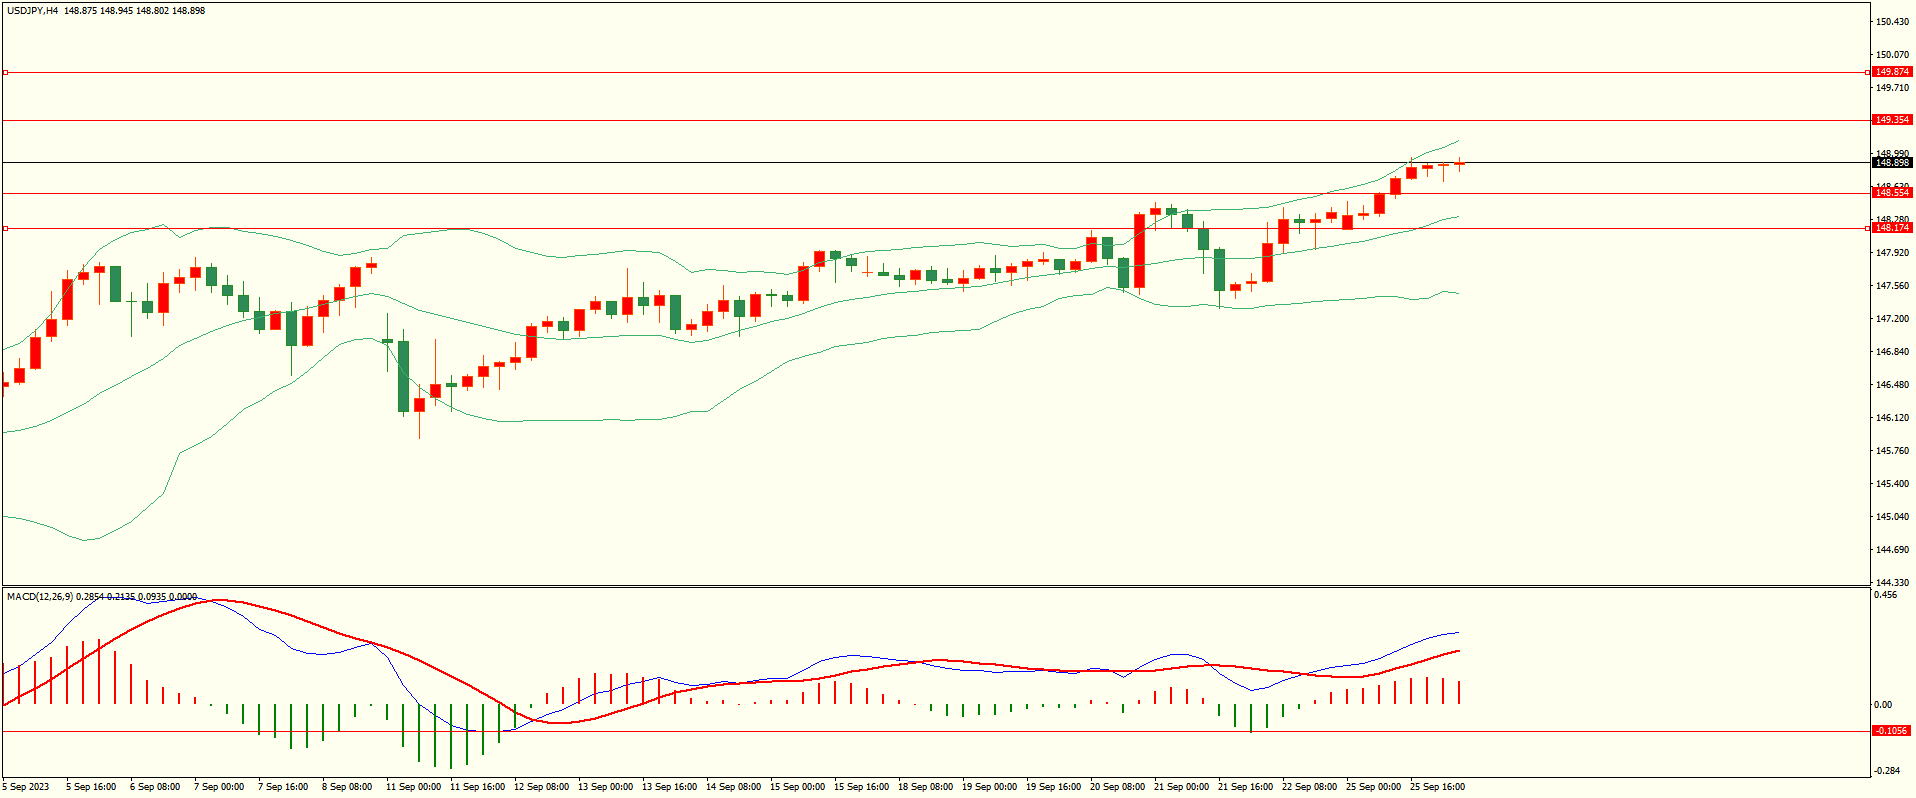Click left square handle of 148.174 line
This screenshot has height=798, width=1916.
click(5, 229)
